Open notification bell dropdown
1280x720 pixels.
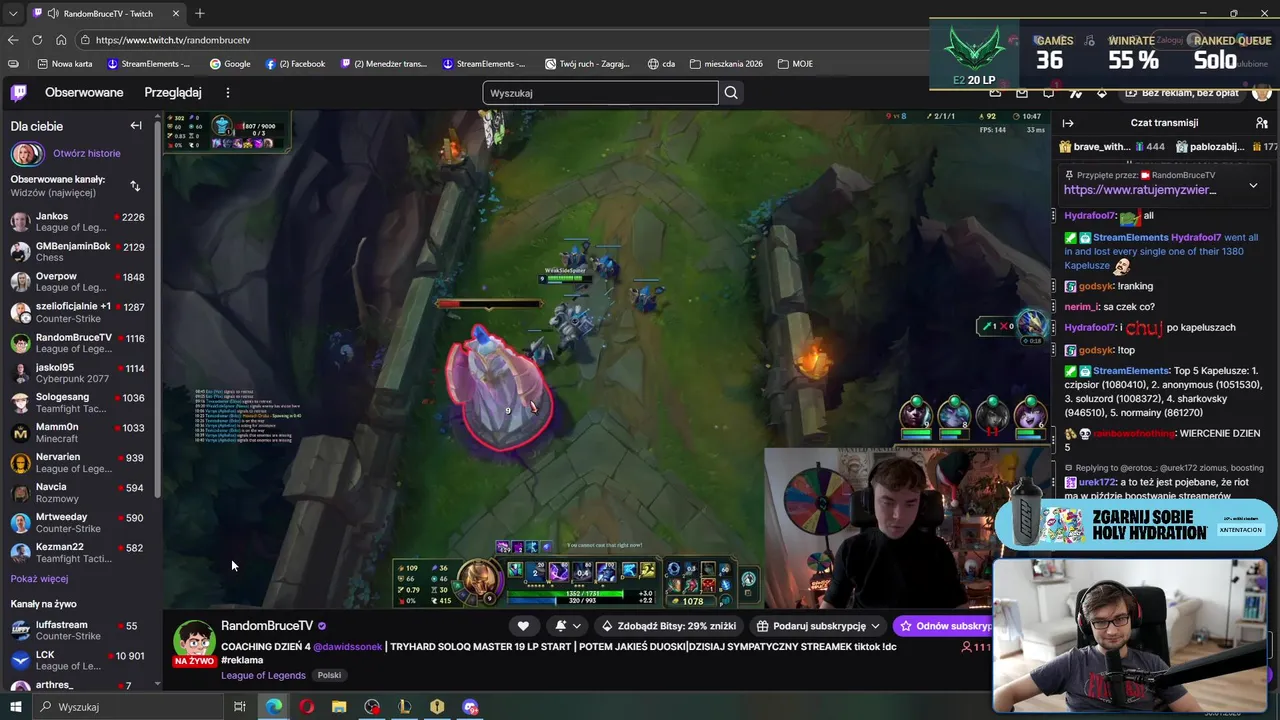[x=568, y=626]
